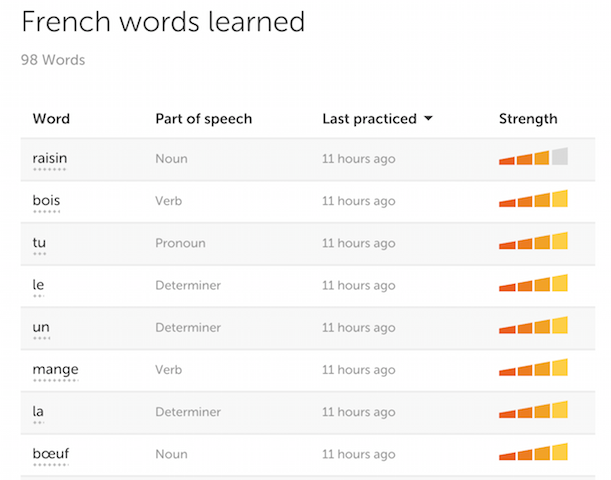Sort the table by Last practiced header
The image size is (611, 480).
click(x=369, y=119)
